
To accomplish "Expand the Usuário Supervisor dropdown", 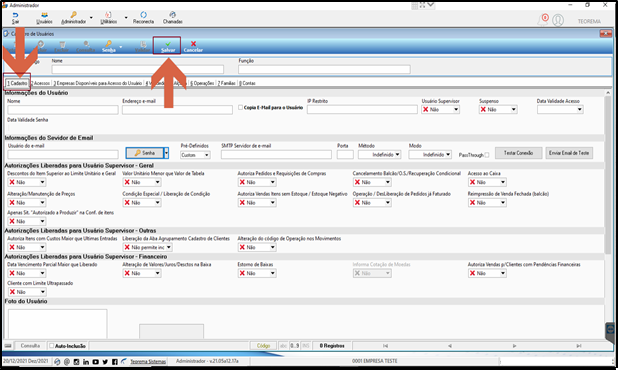I will [x=456, y=110].
